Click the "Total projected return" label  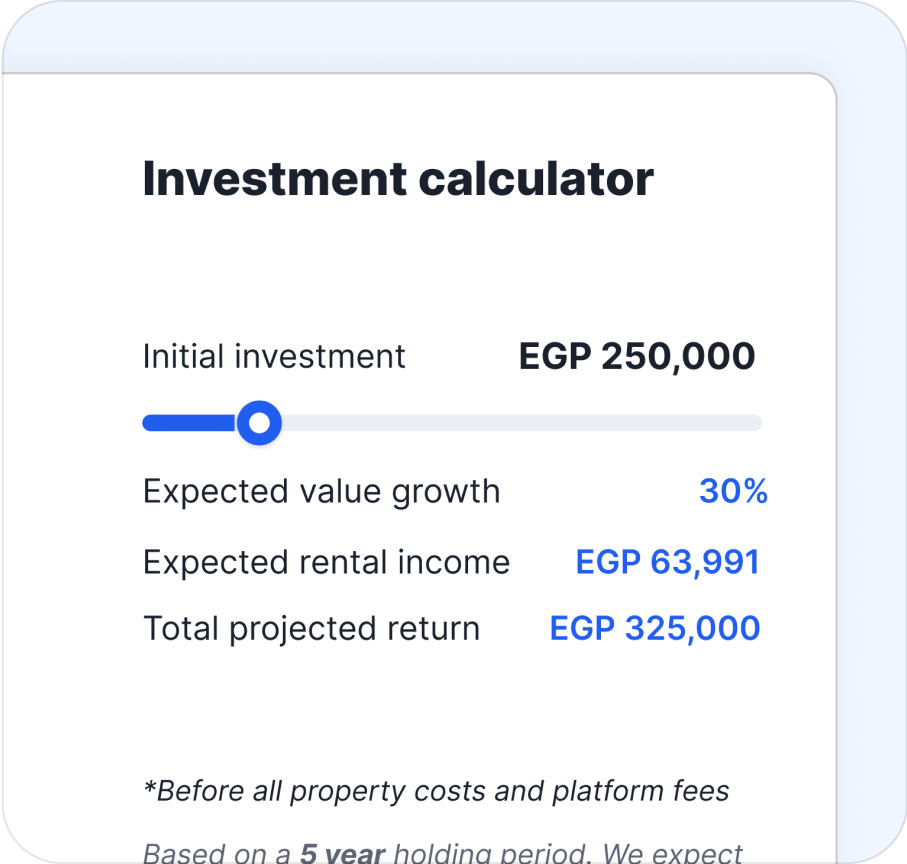tap(311, 628)
